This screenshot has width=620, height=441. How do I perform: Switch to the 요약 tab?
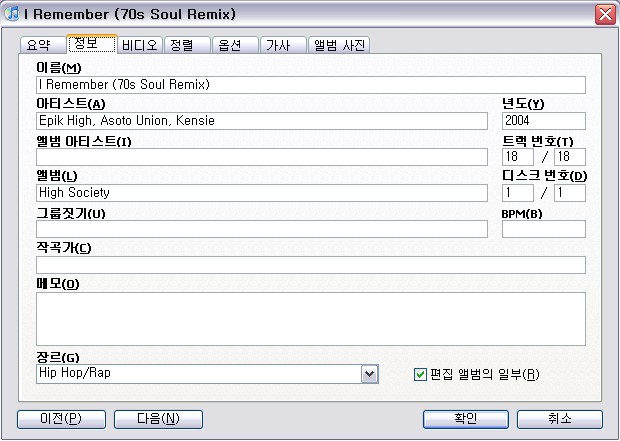tap(42, 45)
